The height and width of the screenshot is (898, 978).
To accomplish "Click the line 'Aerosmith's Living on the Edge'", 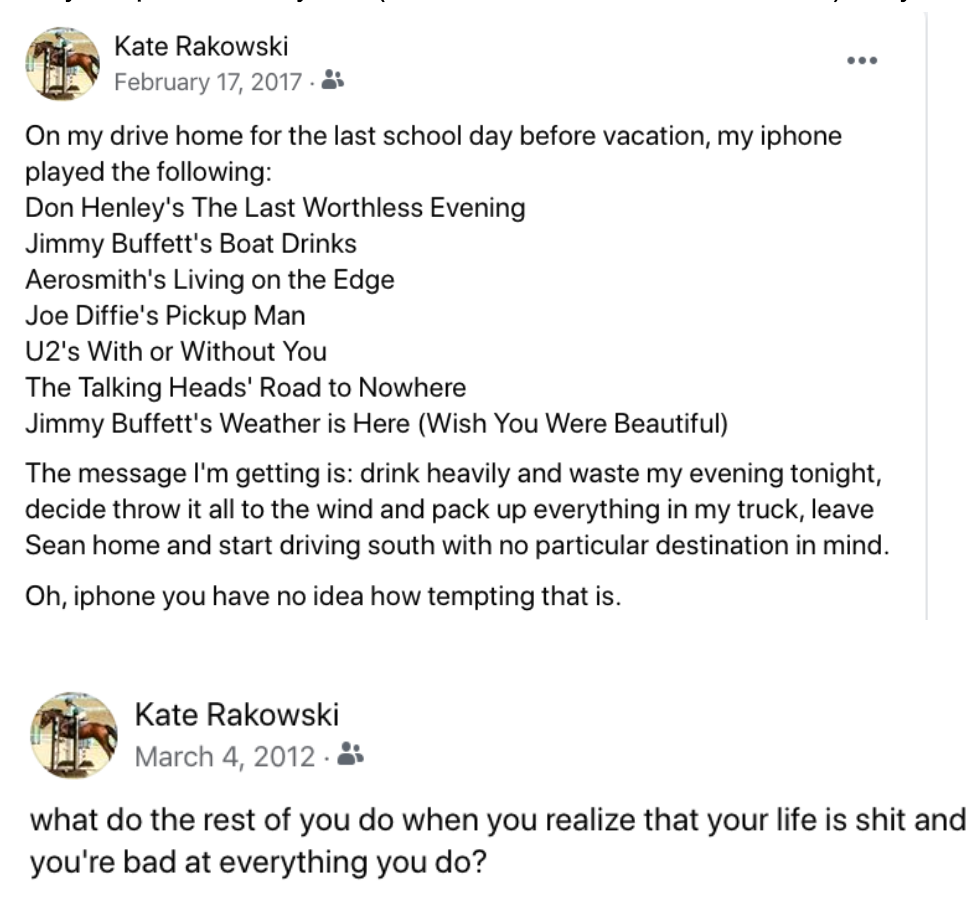I will pyautogui.click(x=210, y=280).
